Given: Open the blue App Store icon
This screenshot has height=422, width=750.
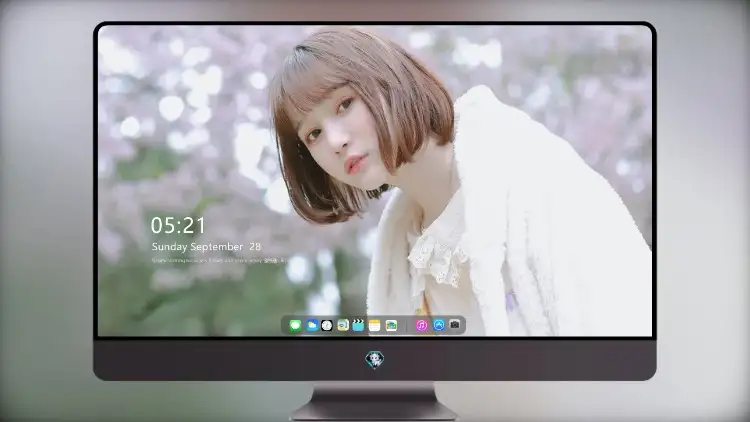Looking at the screenshot, I should [439, 325].
